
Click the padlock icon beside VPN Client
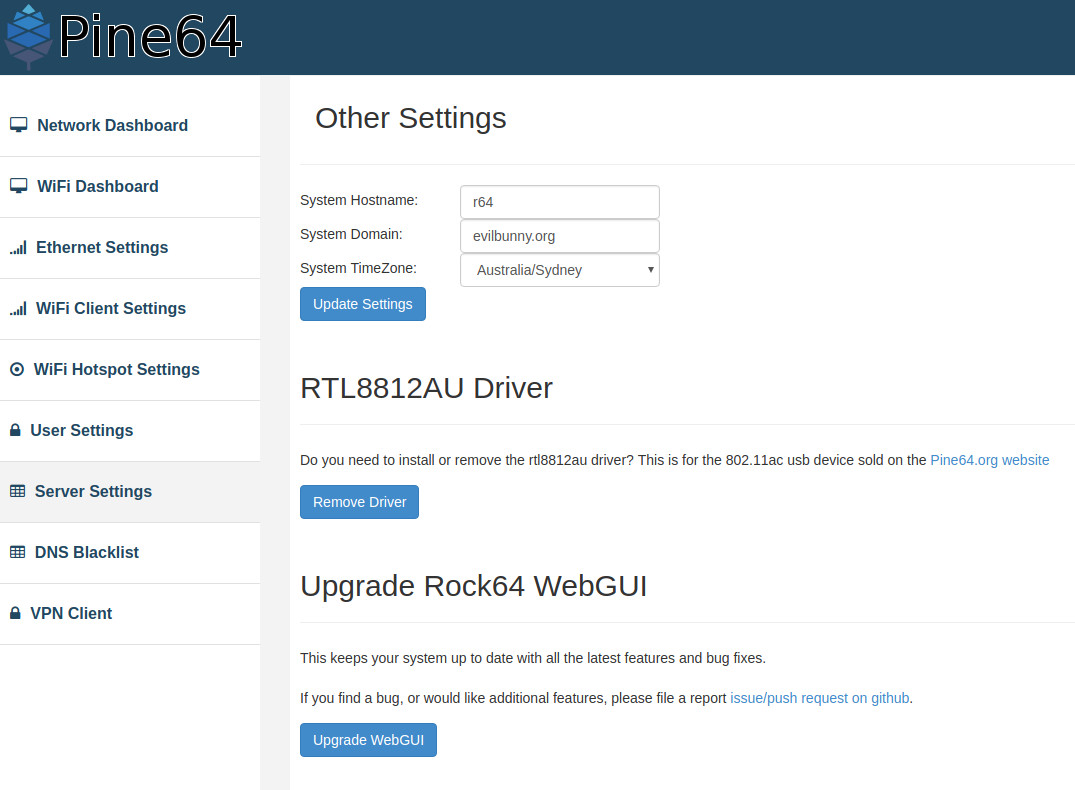coord(15,613)
